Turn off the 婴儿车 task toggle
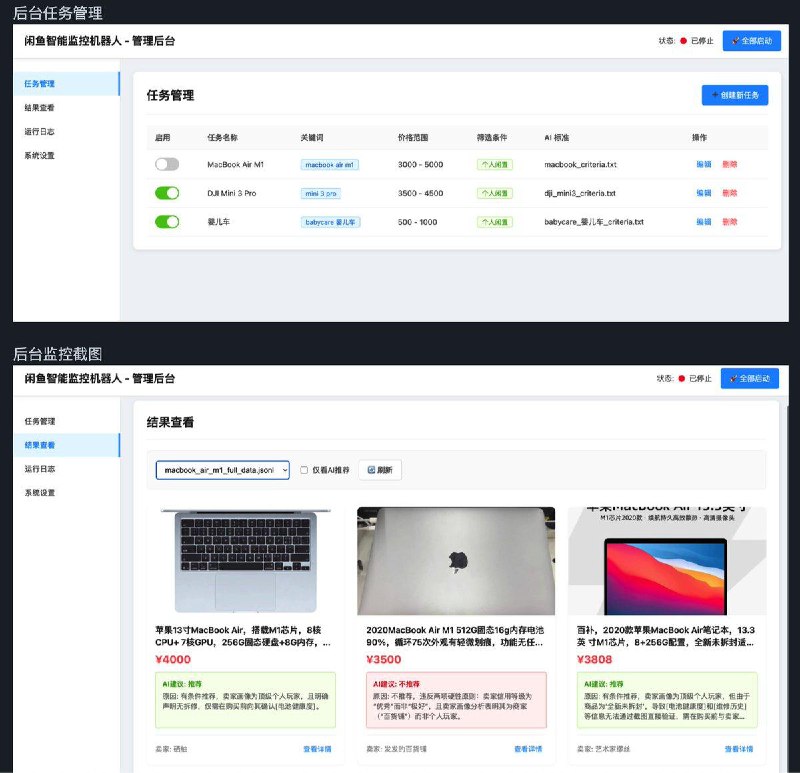The image size is (800, 773). click(166, 223)
